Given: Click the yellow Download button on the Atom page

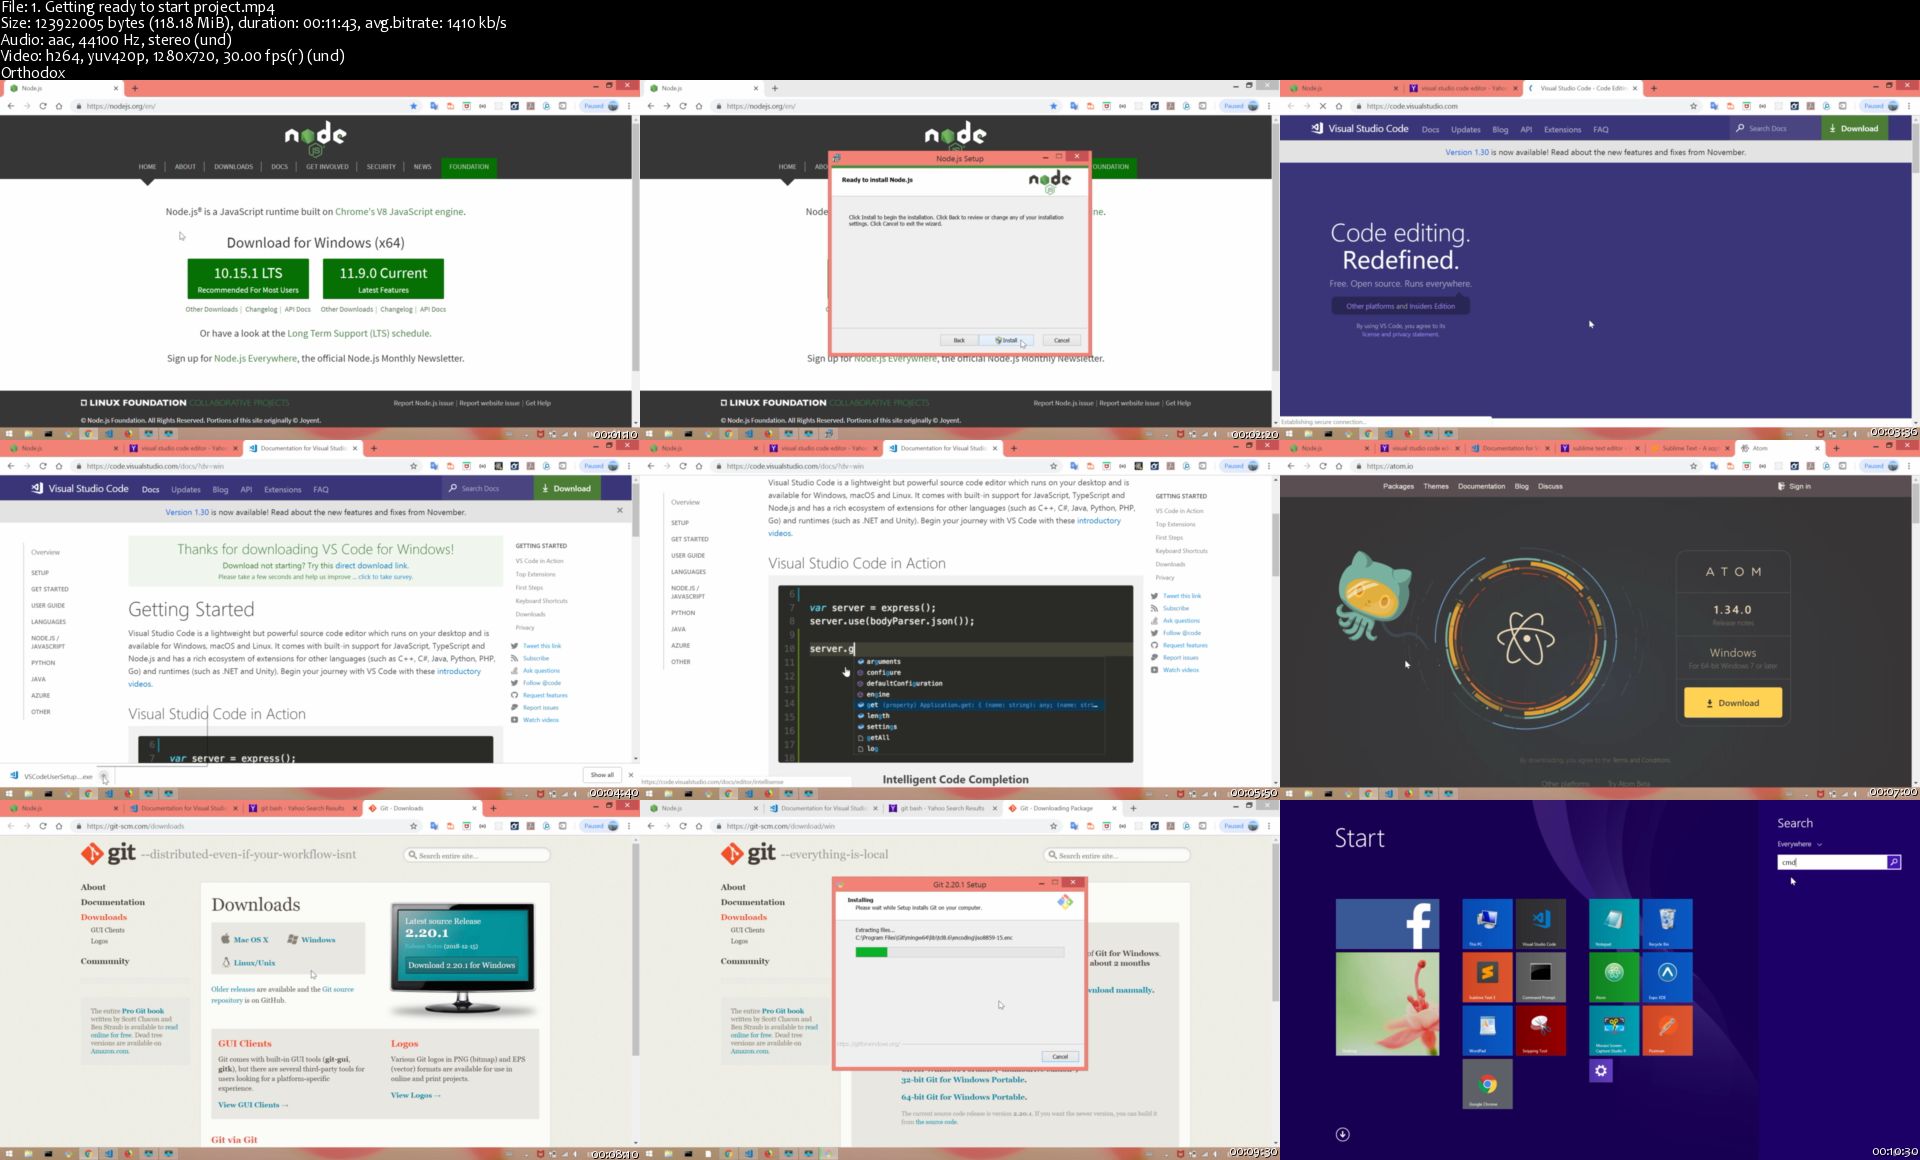Looking at the screenshot, I should [1732, 703].
